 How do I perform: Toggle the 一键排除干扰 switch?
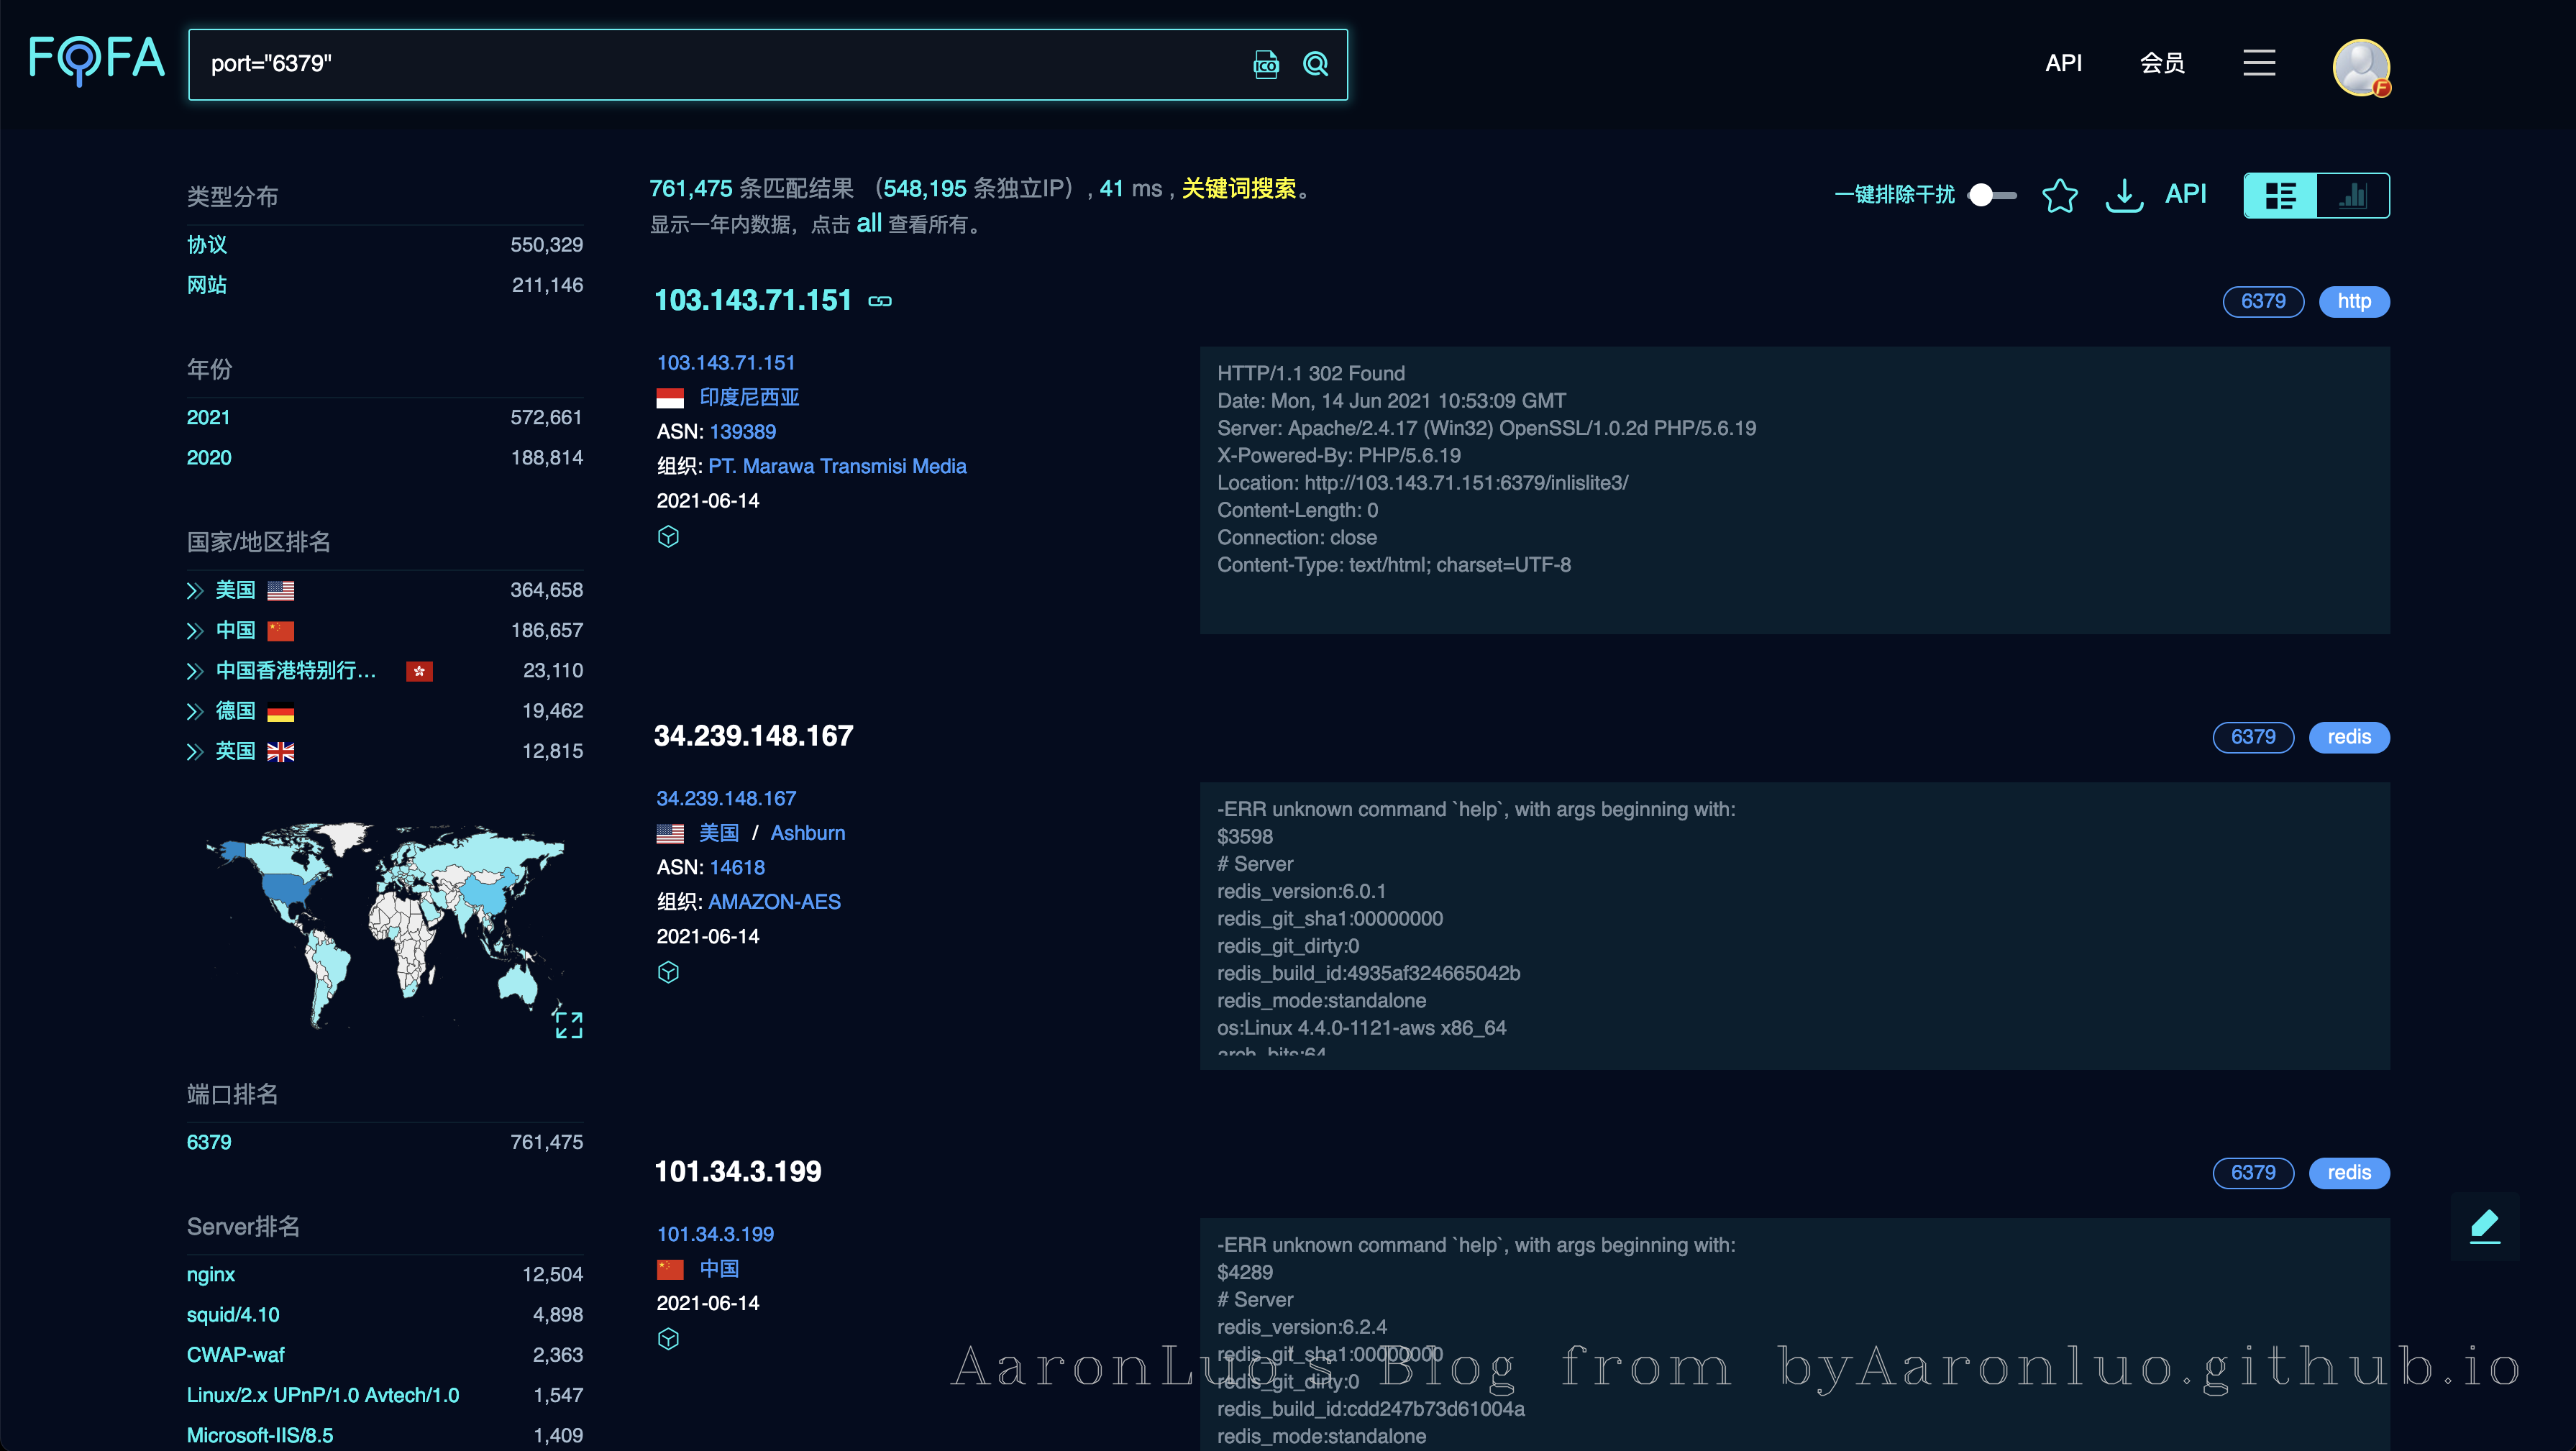point(1991,195)
